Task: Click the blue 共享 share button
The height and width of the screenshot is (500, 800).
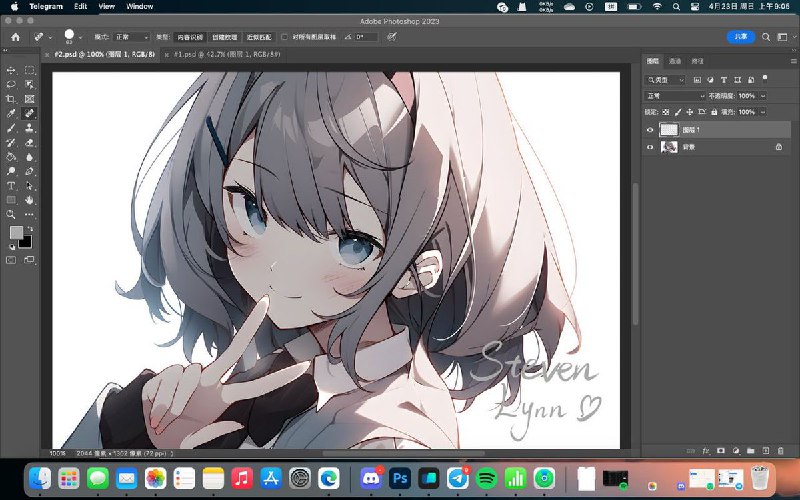Action: point(740,37)
